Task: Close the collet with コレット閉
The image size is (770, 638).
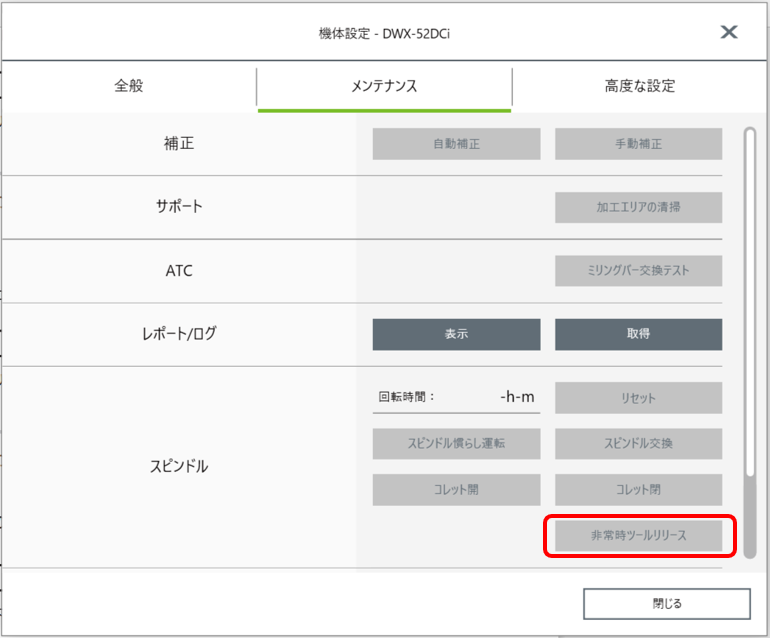Action: pyautogui.click(x=638, y=490)
